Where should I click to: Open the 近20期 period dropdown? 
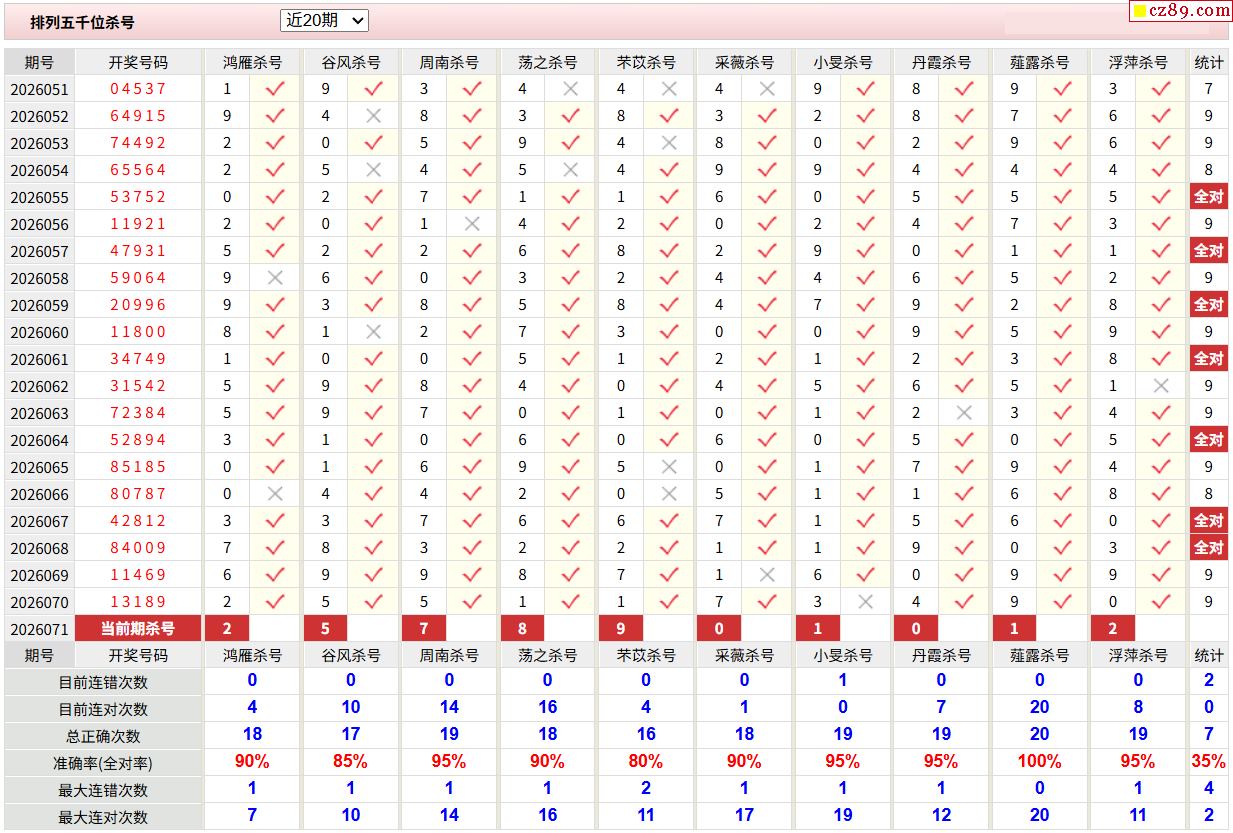(325, 20)
